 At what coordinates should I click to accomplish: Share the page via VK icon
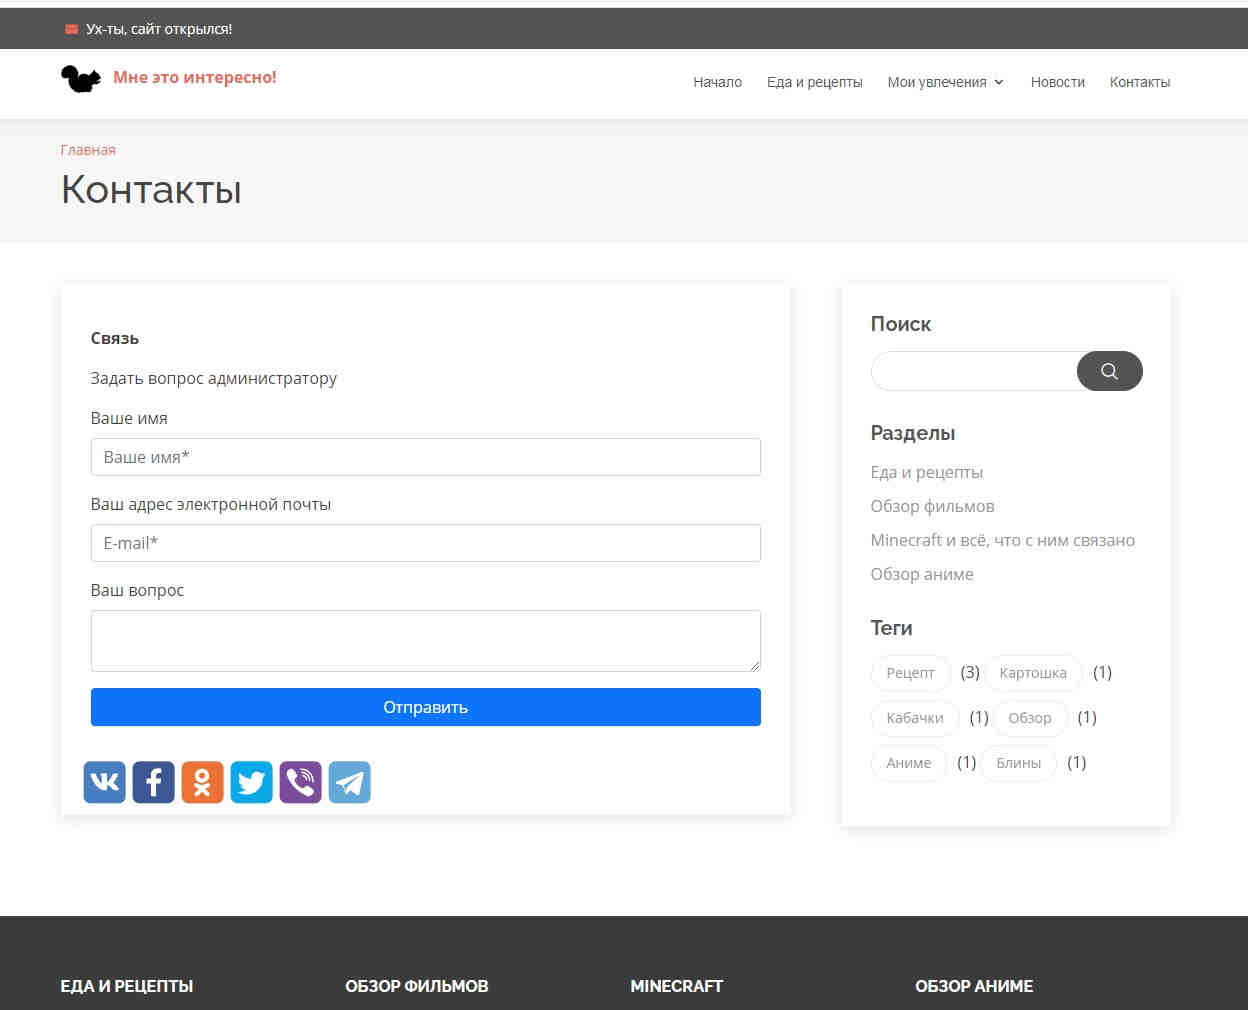point(104,782)
